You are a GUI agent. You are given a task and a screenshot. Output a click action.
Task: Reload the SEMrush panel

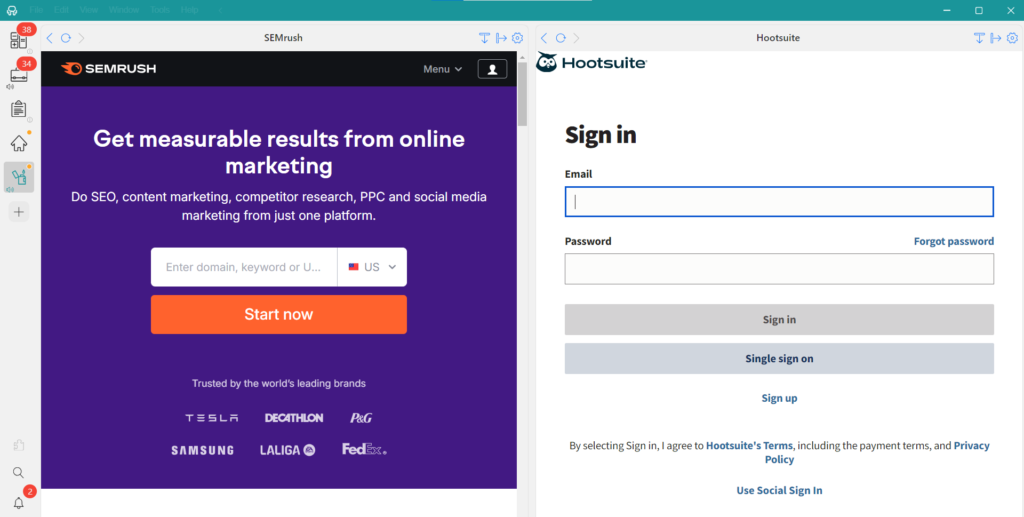[x=65, y=38]
